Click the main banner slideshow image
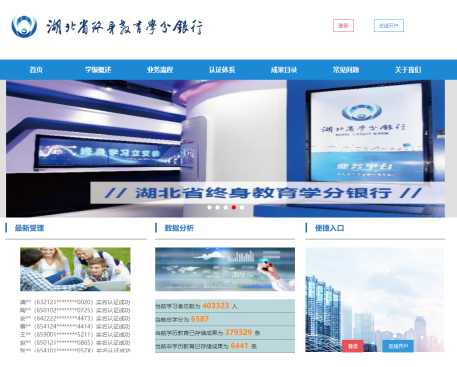 [x=225, y=149]
